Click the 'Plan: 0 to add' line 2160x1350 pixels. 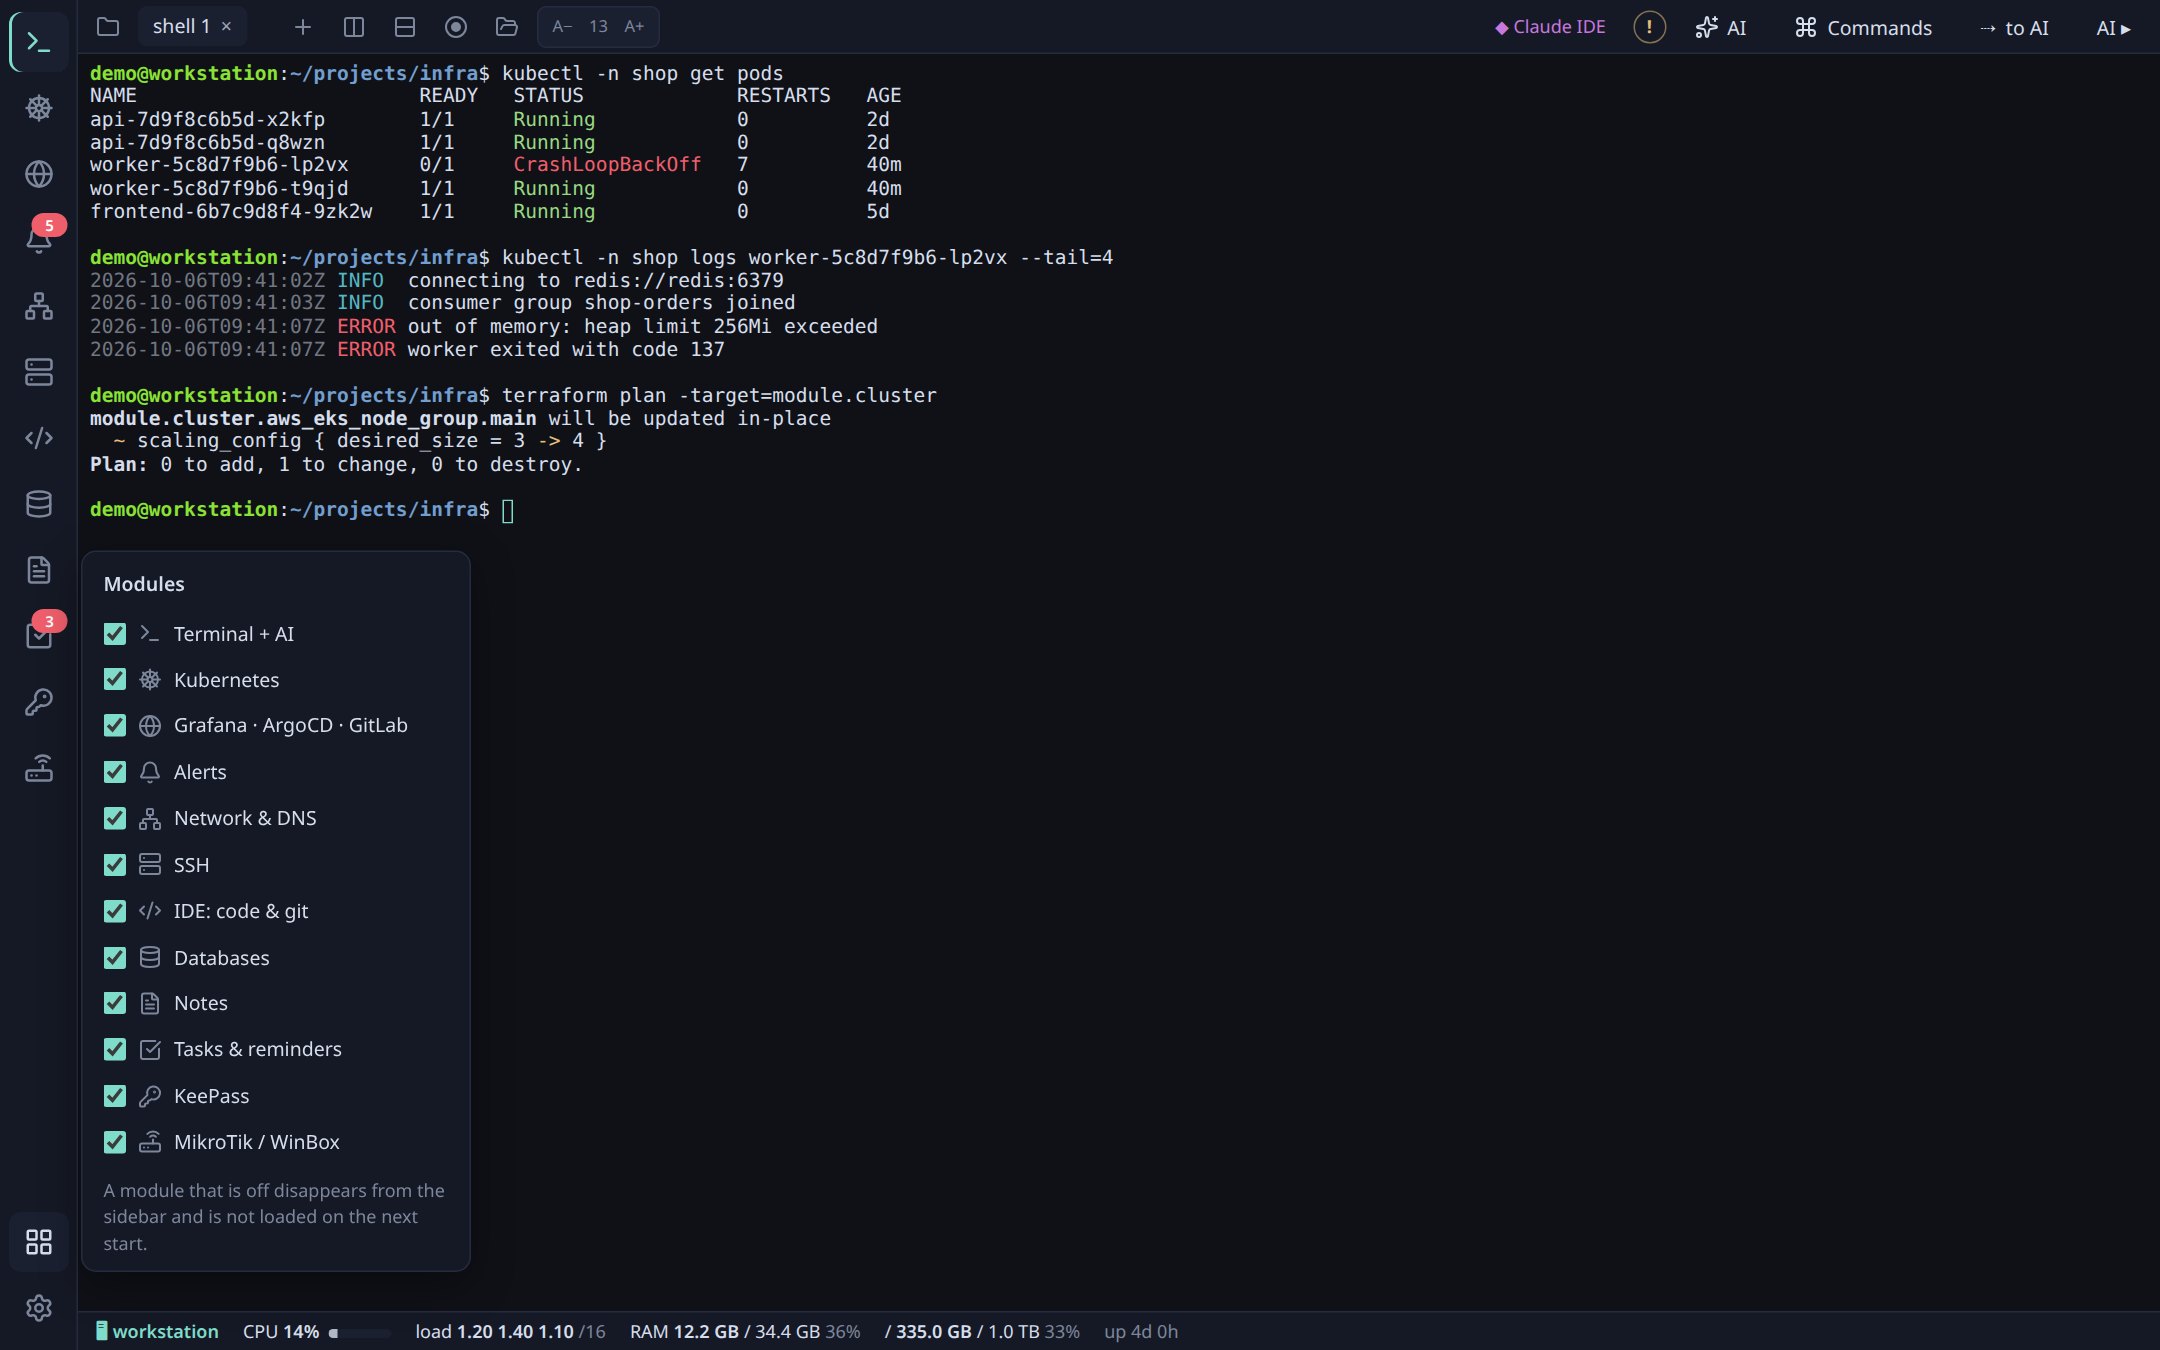[336, 464]
